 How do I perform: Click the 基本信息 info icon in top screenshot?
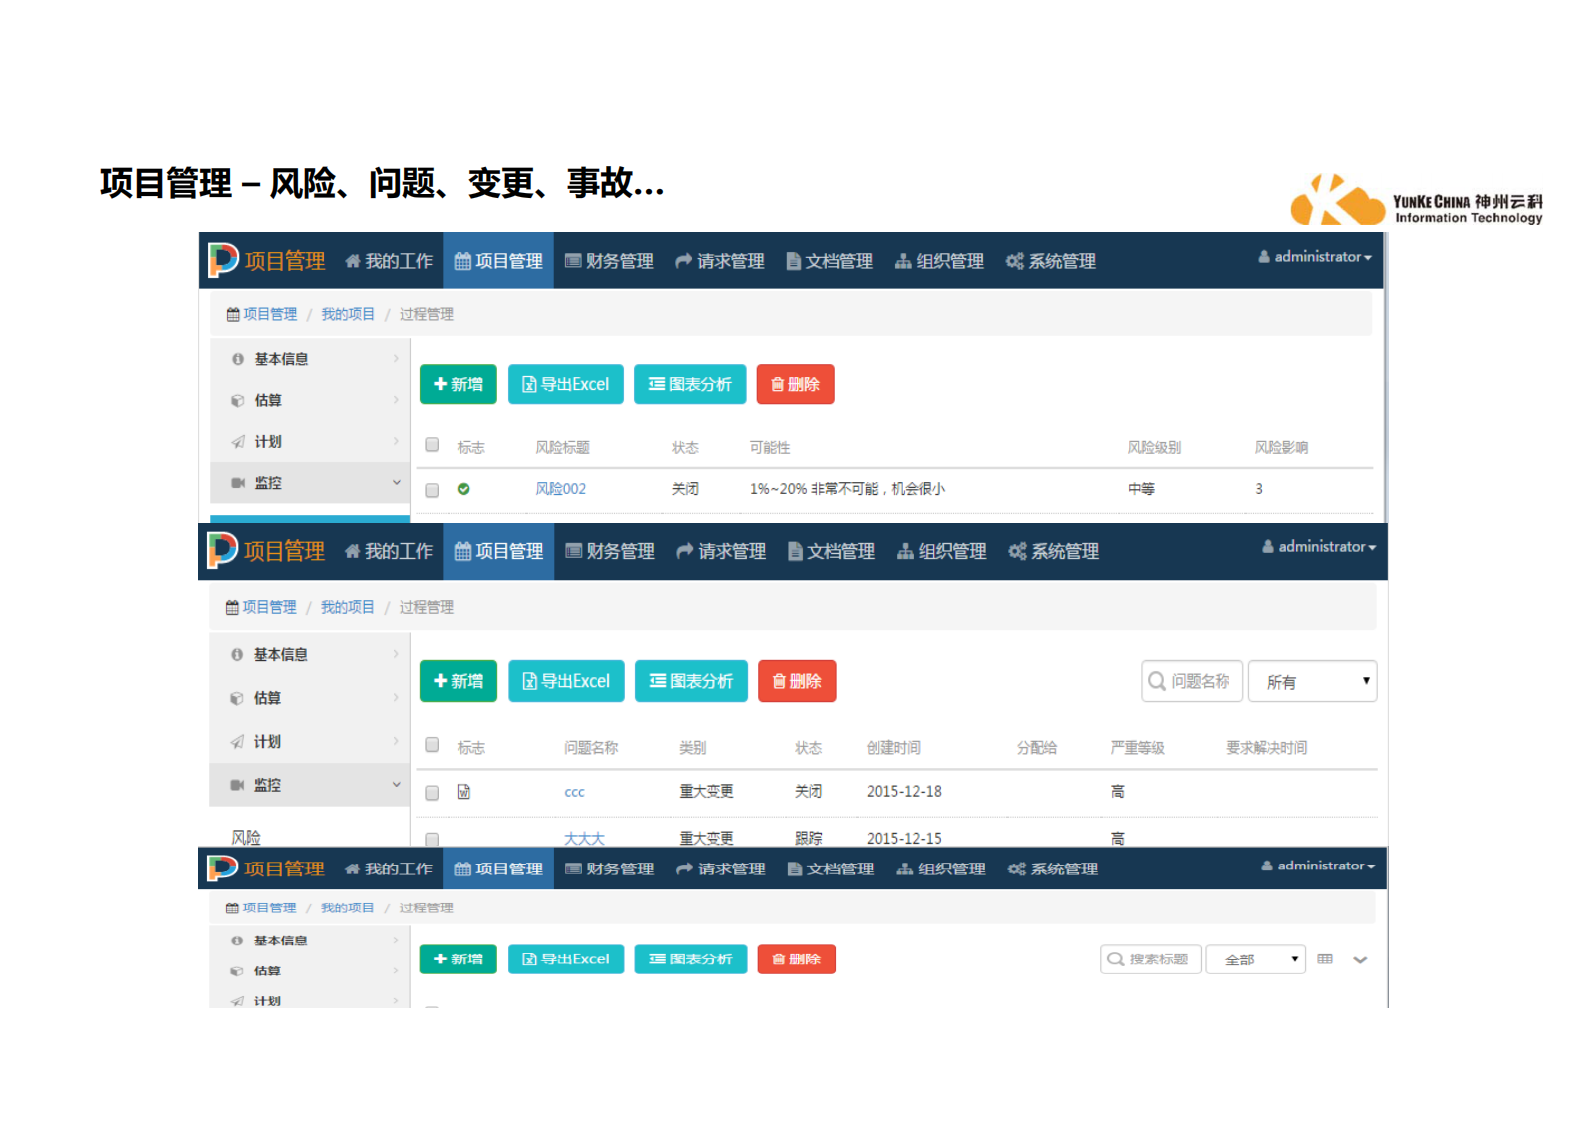(238, 359)
